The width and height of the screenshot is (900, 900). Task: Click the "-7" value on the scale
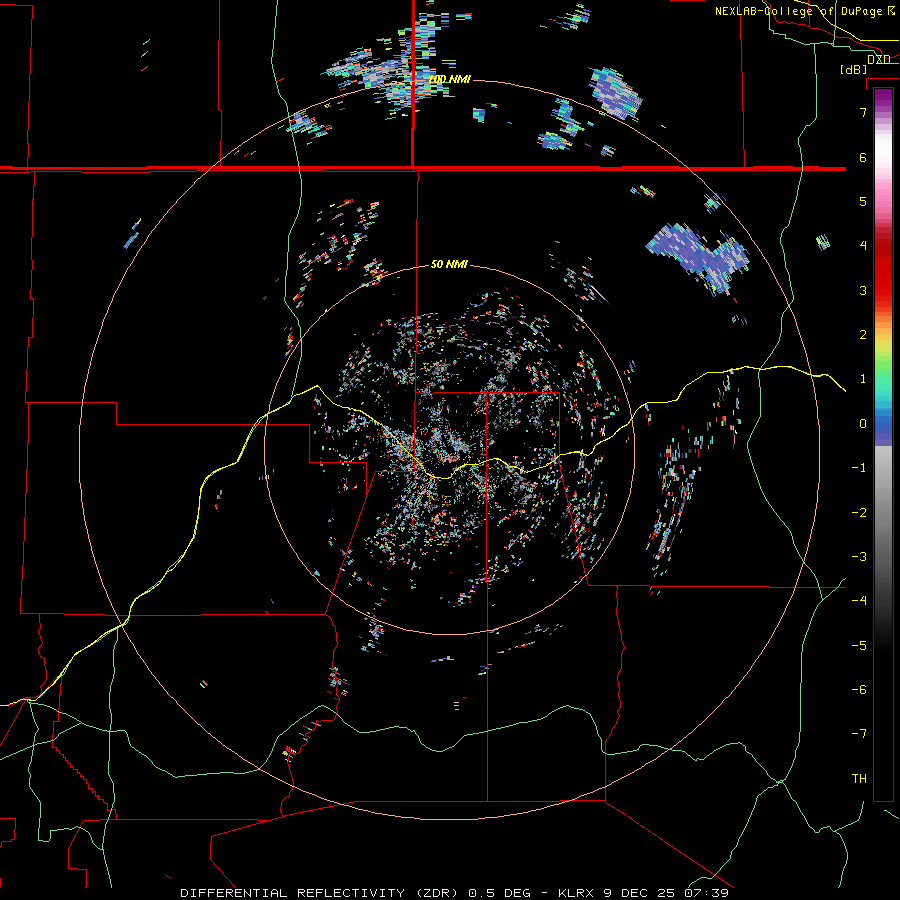coord(859,734)
